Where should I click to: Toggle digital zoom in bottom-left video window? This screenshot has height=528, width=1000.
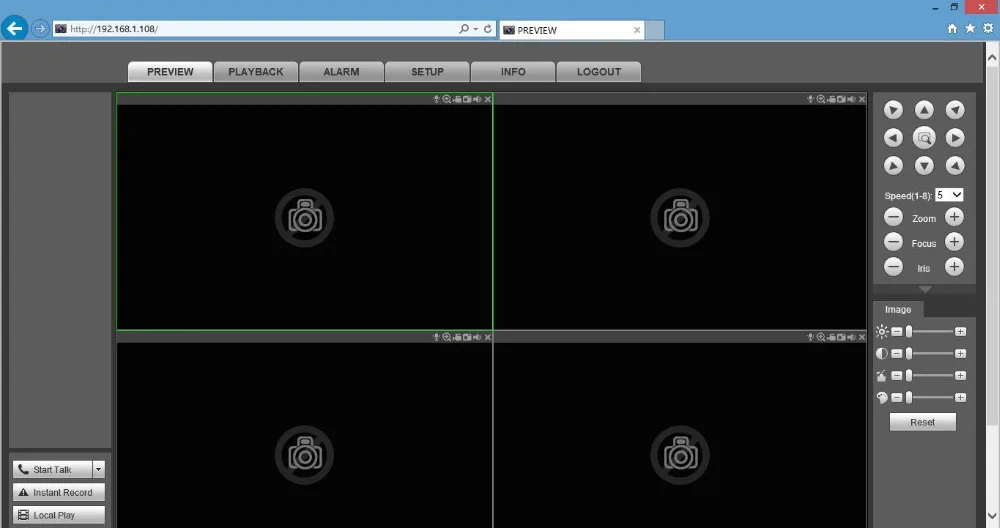click(x=446, y=337)
